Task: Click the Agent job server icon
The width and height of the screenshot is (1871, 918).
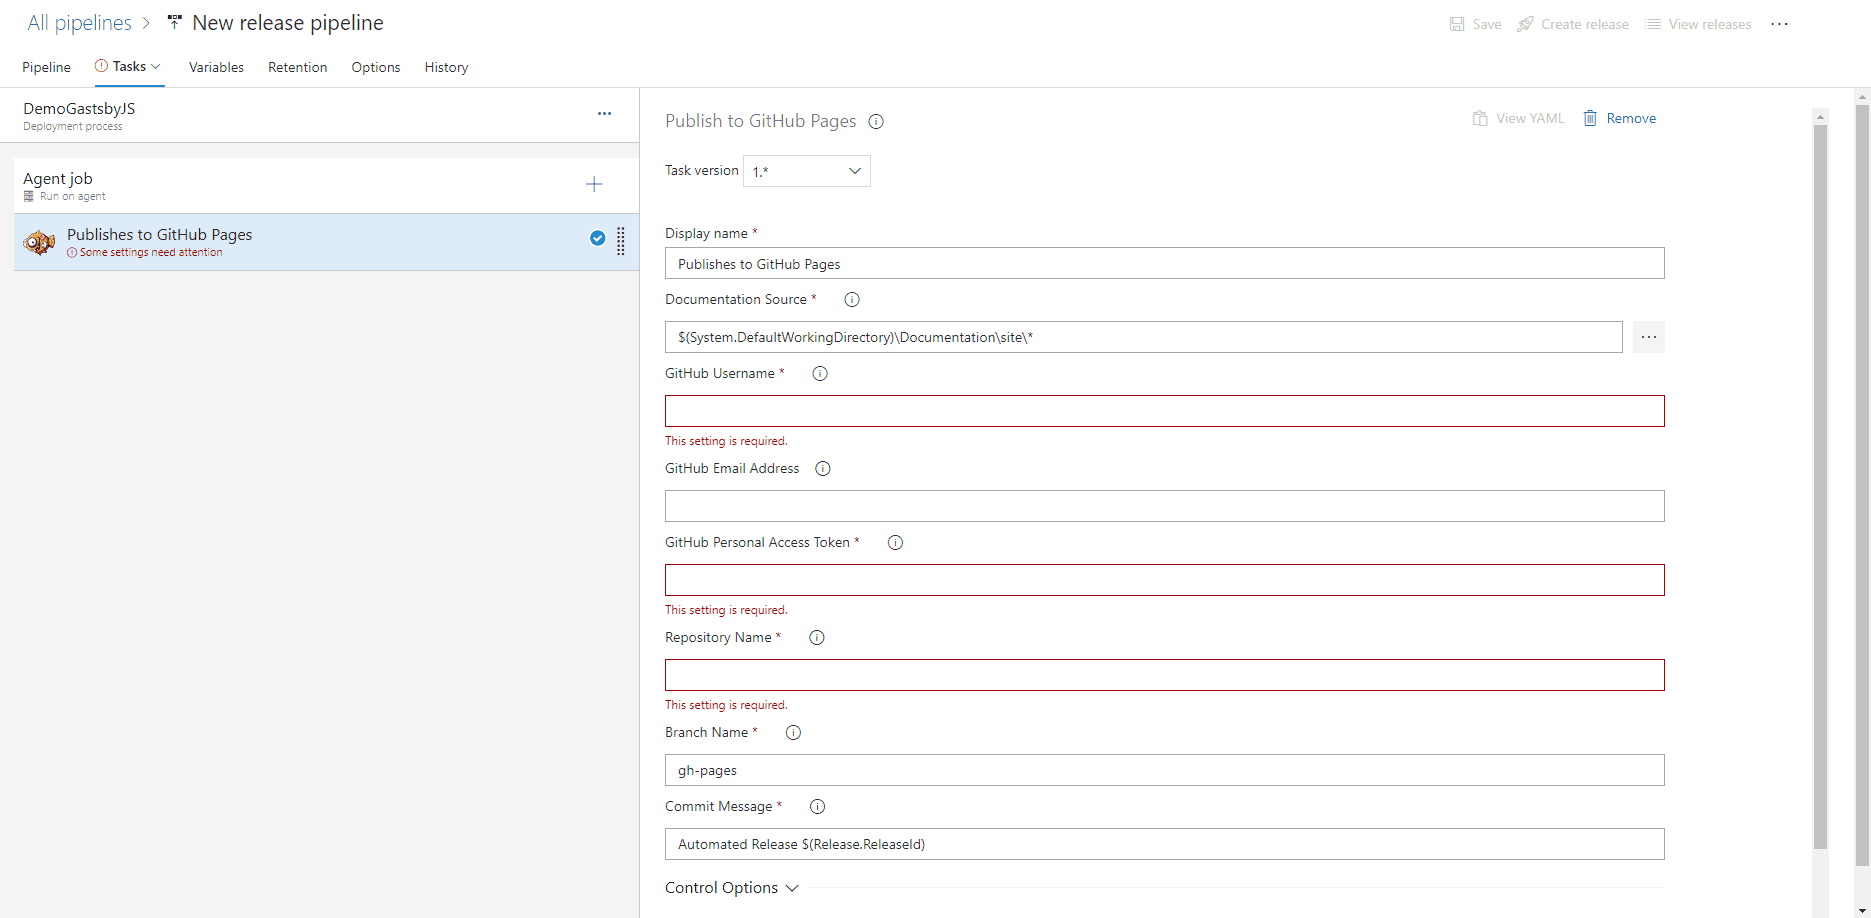Action: [29, 196]
